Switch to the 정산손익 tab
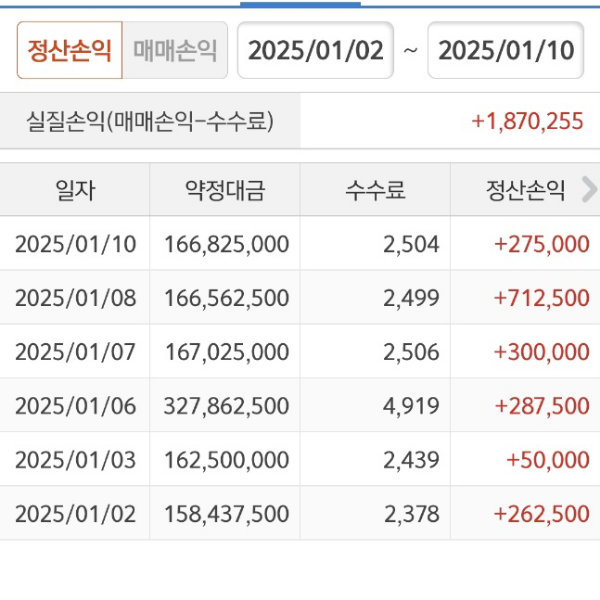 coord(69,50)
